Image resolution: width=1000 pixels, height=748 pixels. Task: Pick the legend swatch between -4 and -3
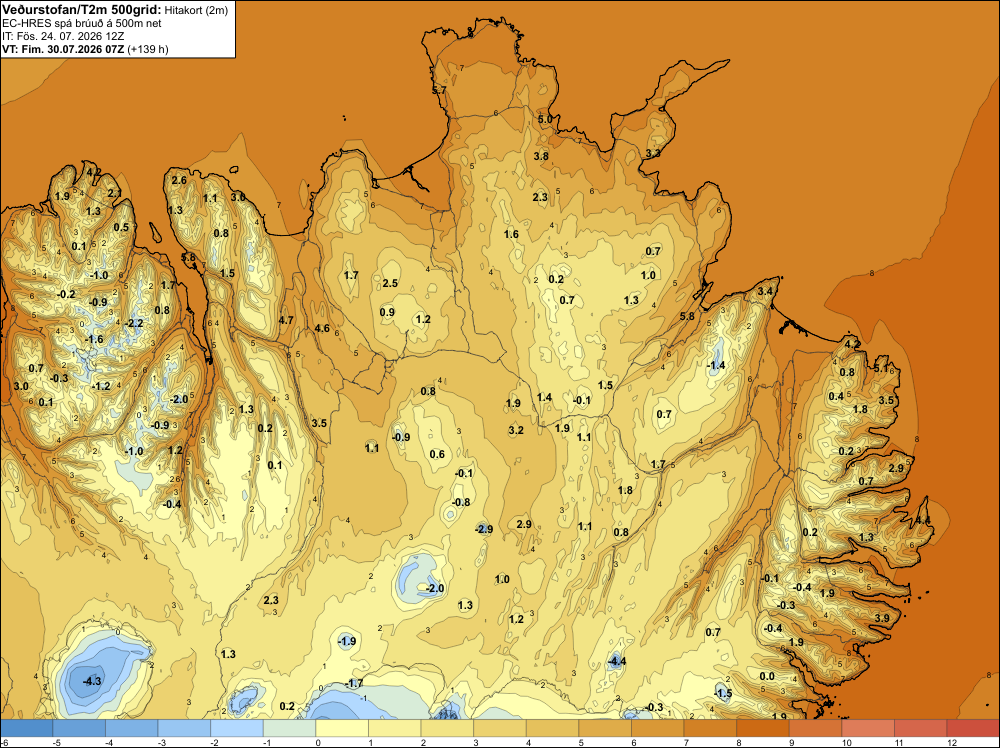[x=132, y=728]
